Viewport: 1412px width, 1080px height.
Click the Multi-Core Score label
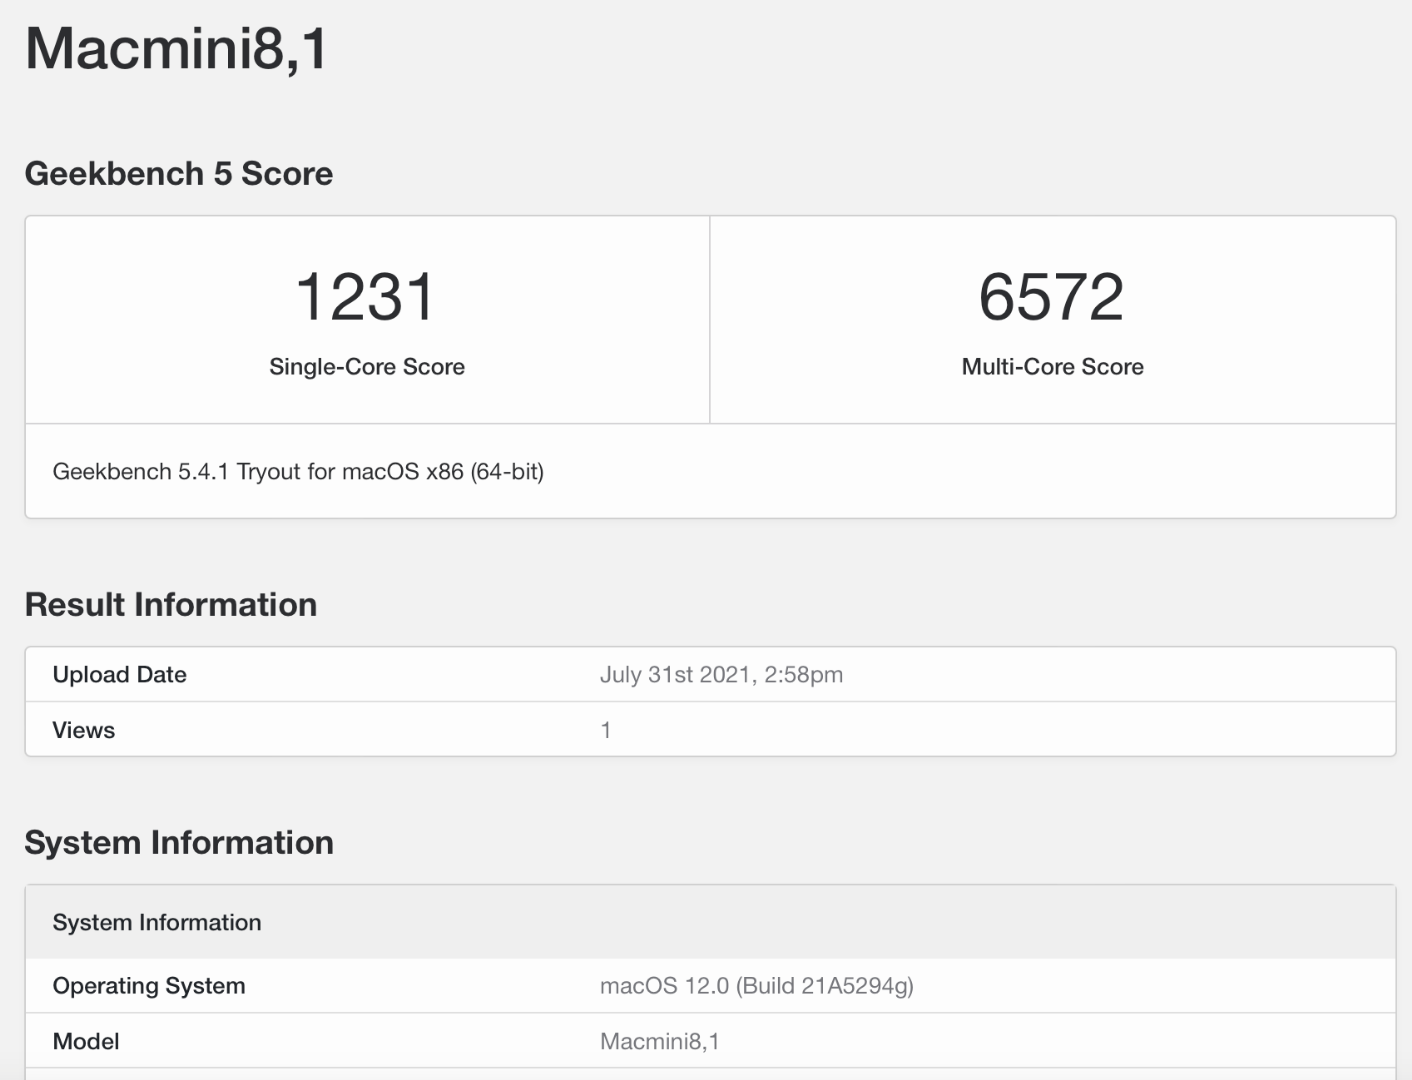tap(1053, 367)
